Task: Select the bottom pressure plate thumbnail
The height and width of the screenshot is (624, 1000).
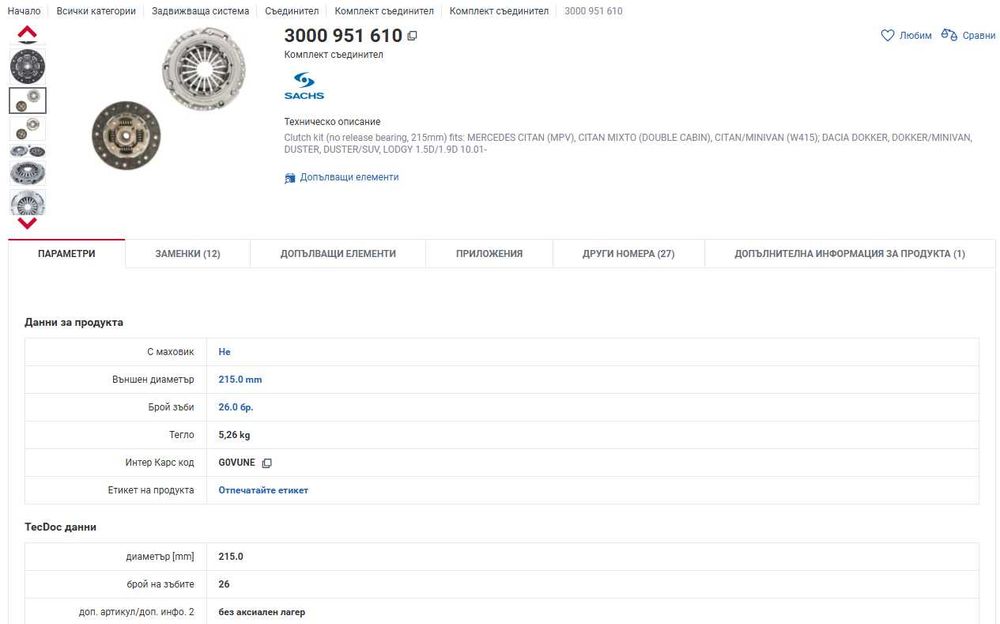Action: point(27,203)
